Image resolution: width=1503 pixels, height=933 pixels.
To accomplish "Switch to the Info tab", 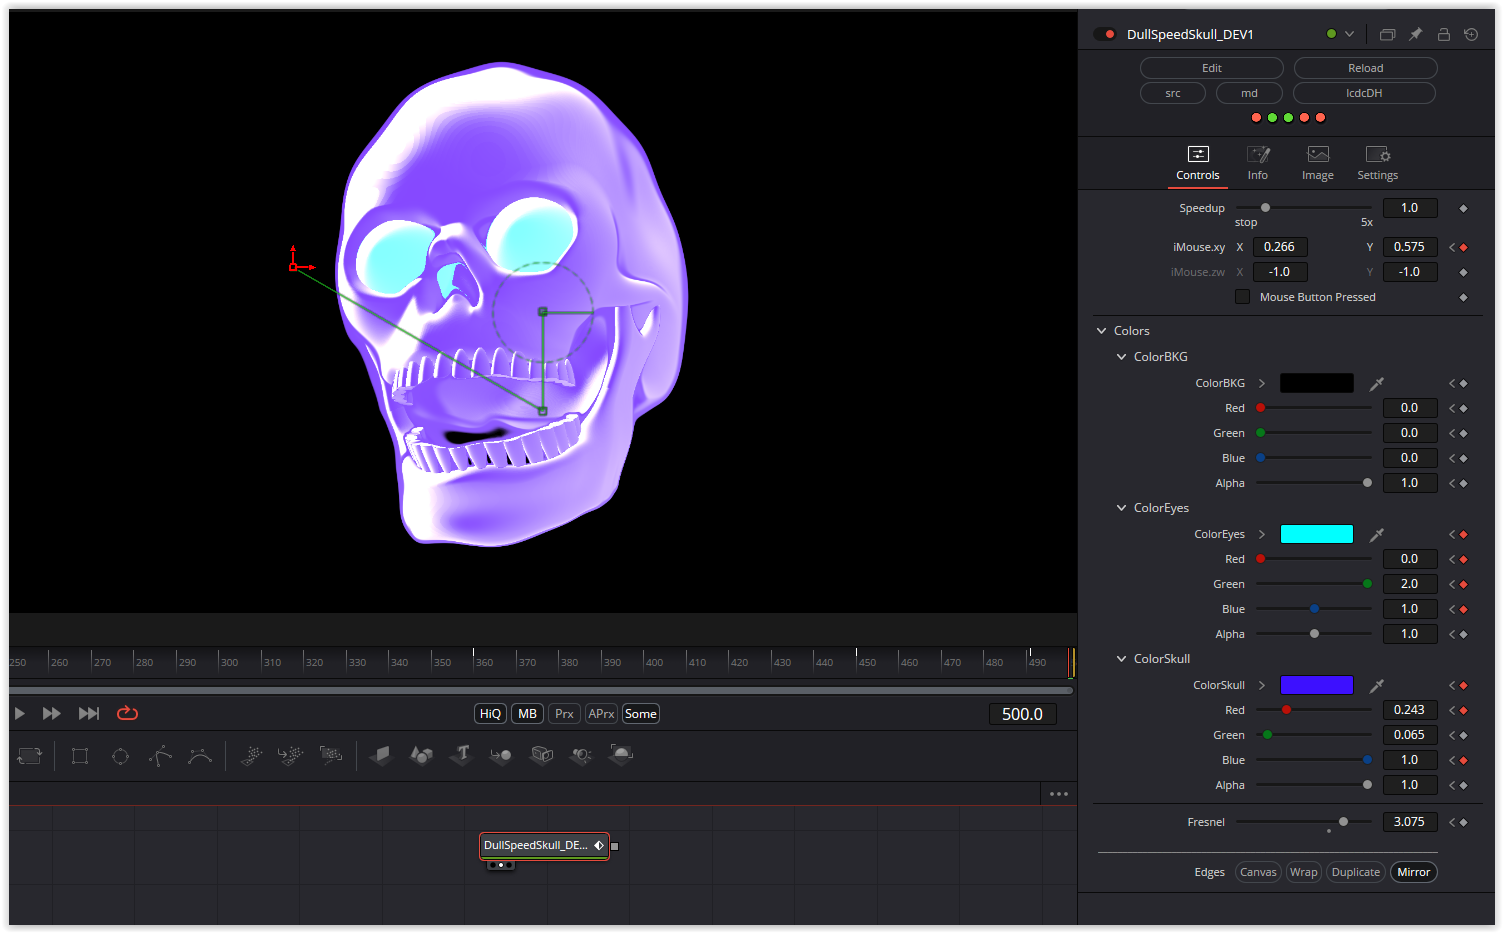I will pyautogui.click(x=1257, y=163).
